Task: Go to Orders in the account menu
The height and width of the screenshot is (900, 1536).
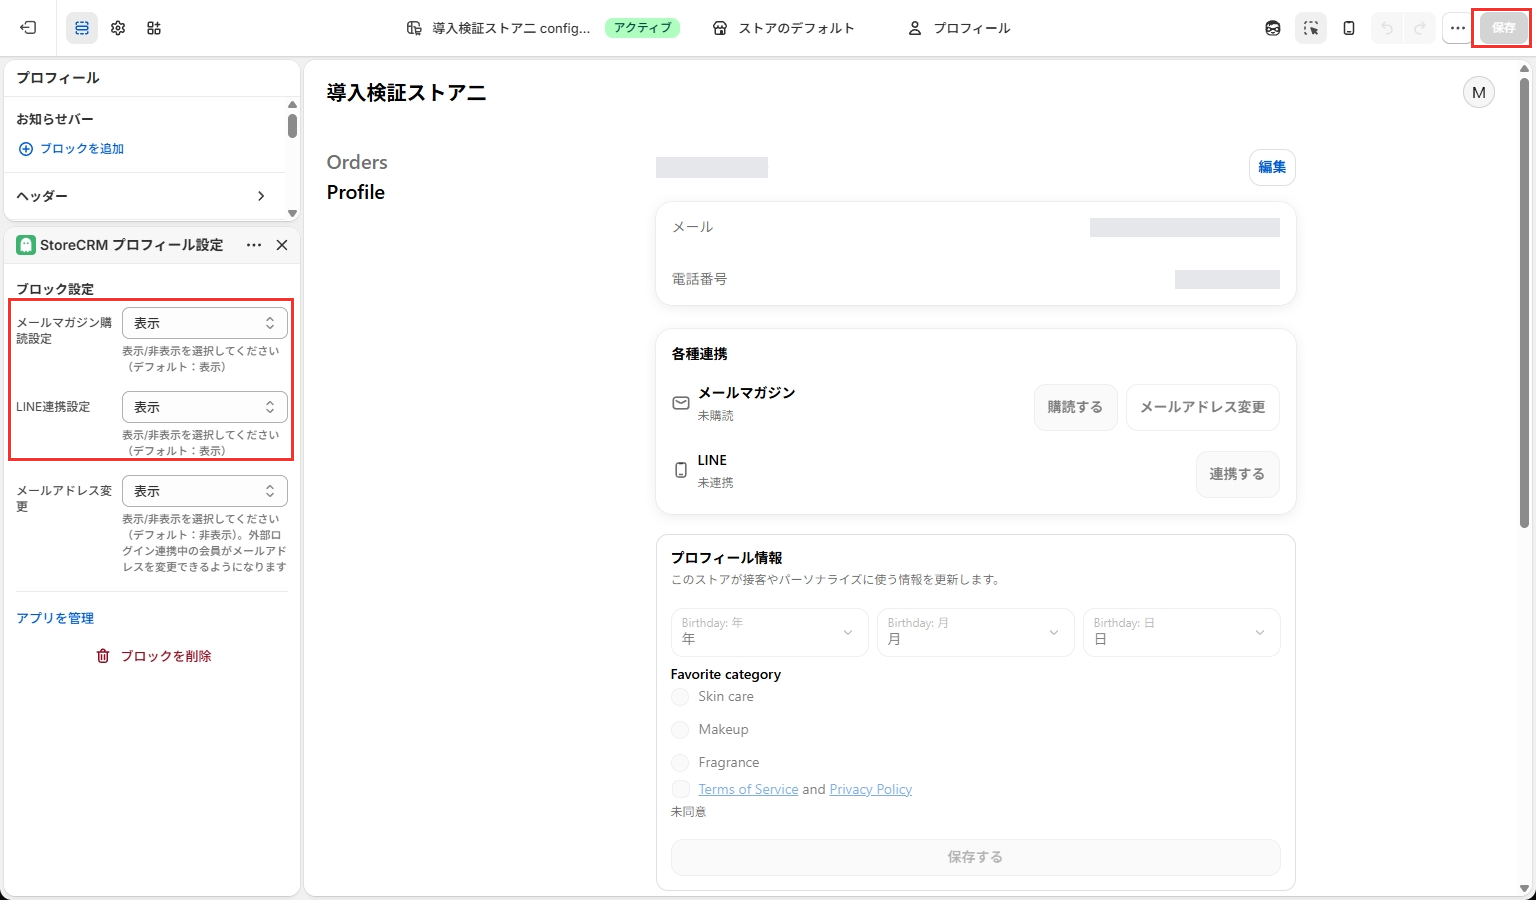Action: pyautogui.click(x=357, y=162)
